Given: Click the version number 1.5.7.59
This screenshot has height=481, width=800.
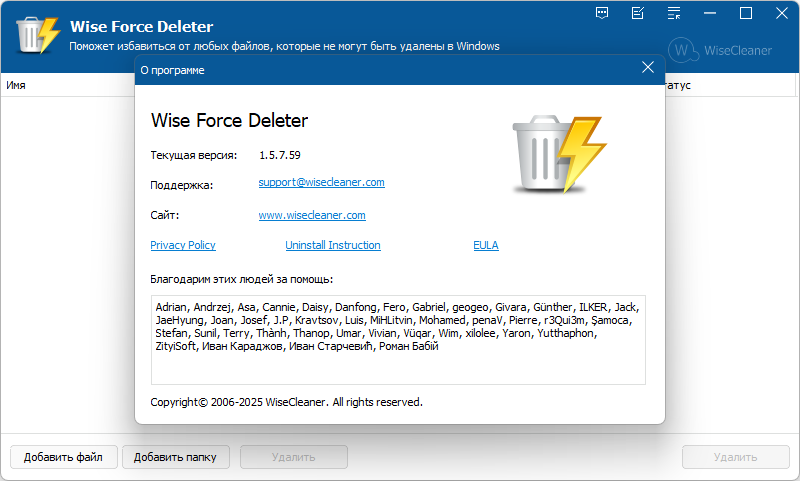Looking at the screenshot, I should (x=280, y=155).
